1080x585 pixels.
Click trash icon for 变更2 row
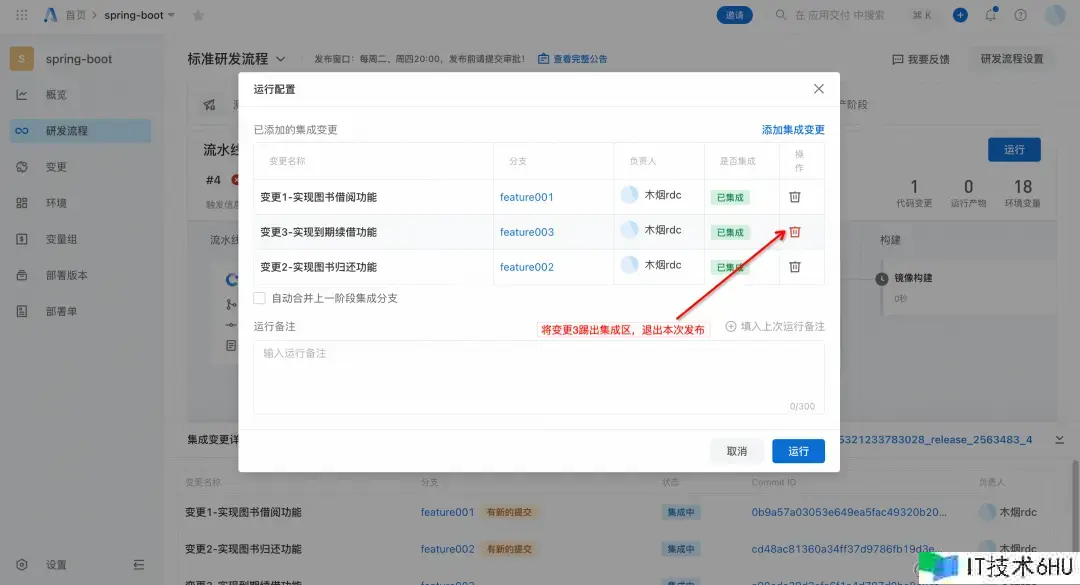click(x=795, y=267)
